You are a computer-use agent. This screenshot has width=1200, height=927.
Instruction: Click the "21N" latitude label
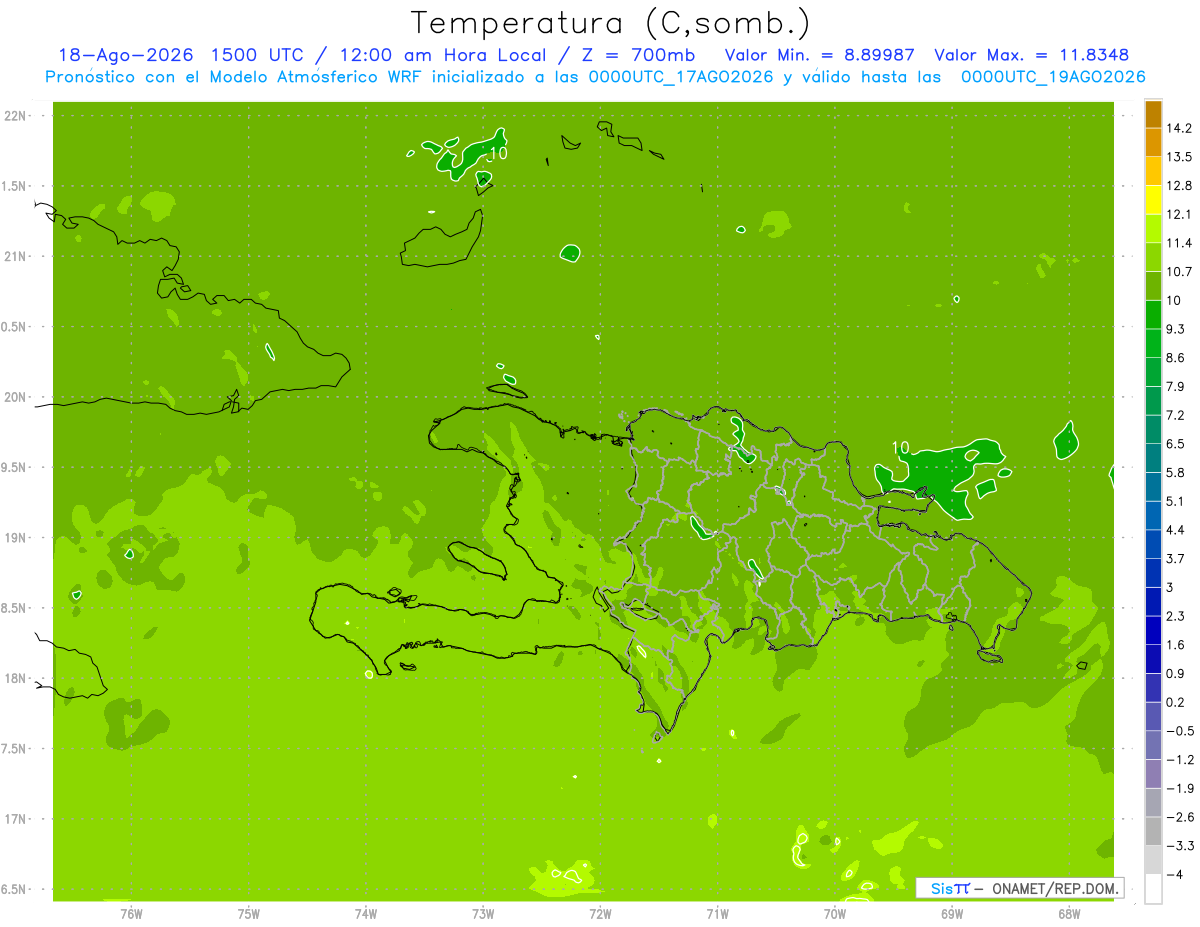pyautogui.click(x=15, y=257)
